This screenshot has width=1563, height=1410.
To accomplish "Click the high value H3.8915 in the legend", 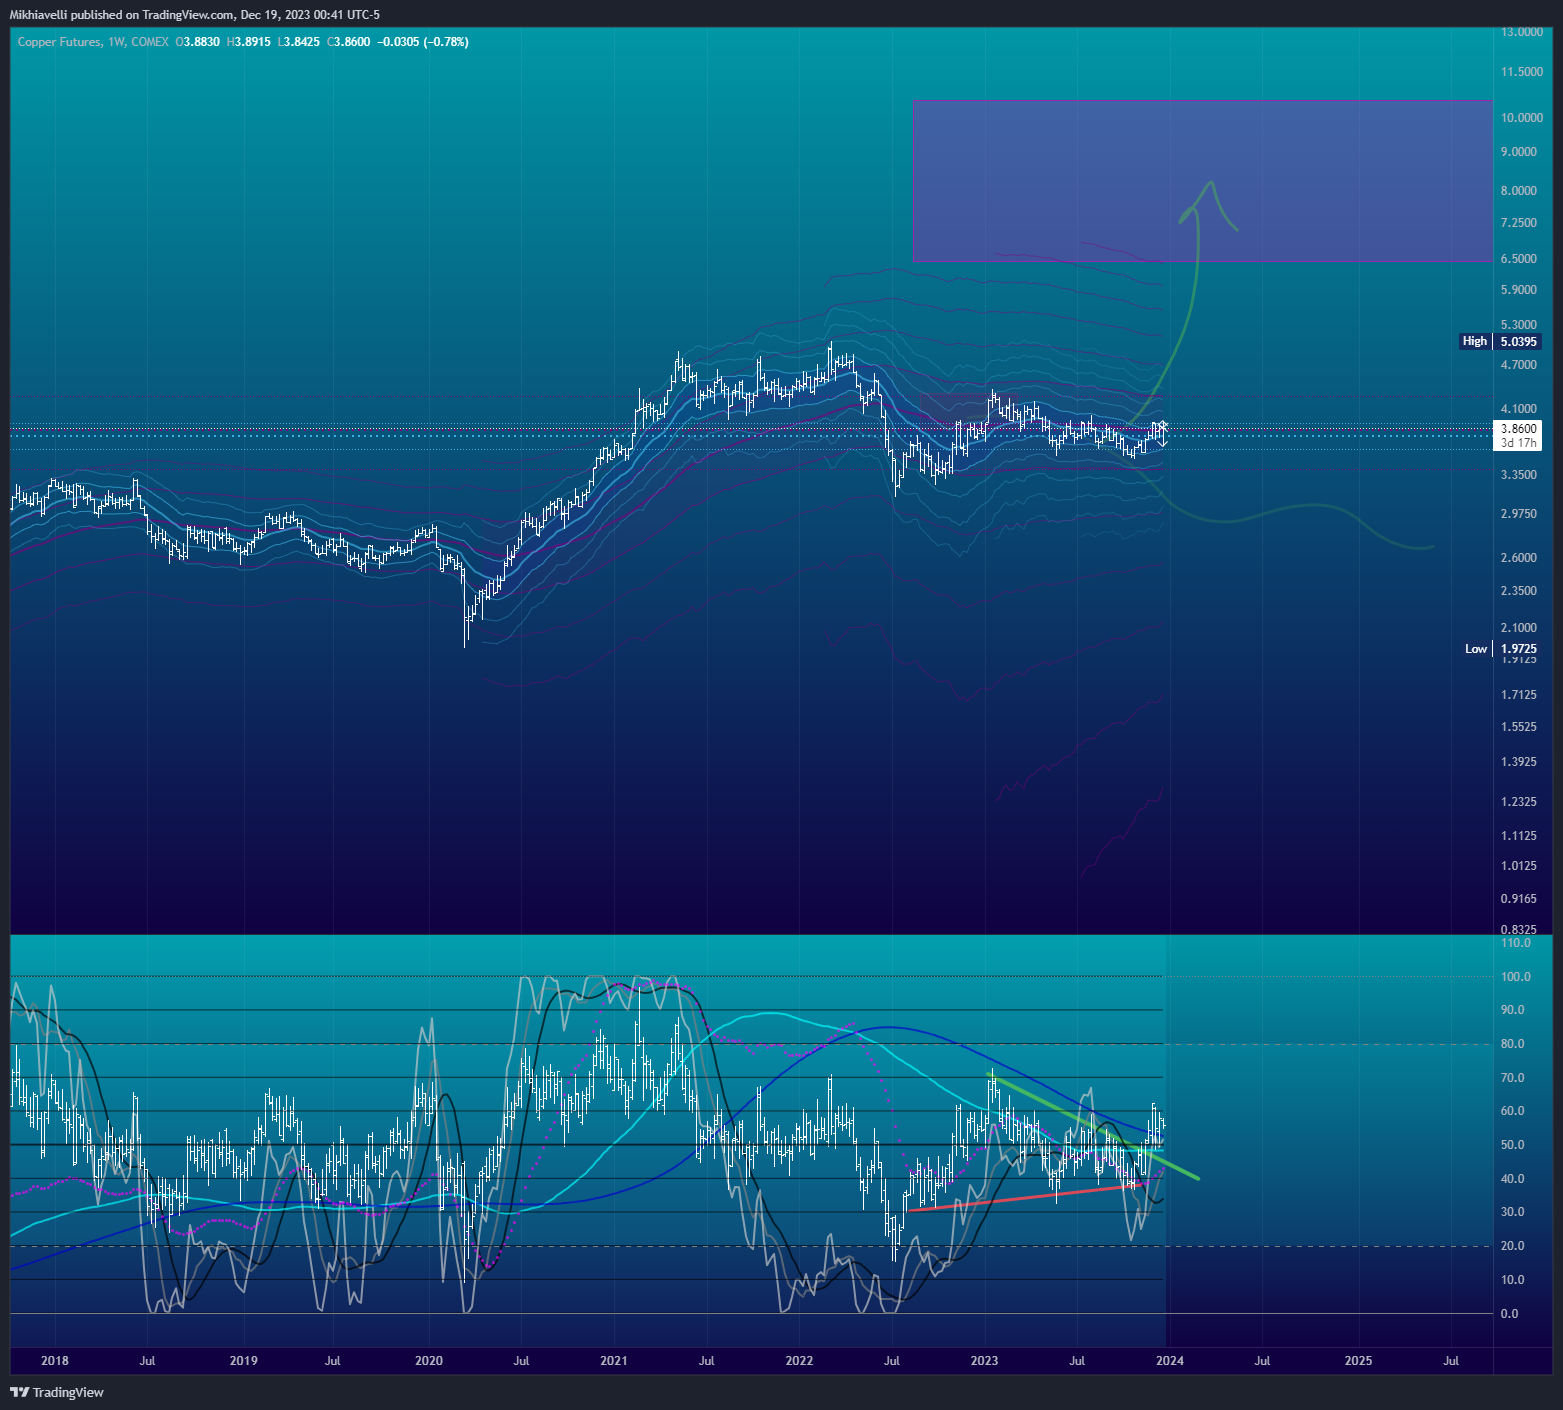I will coord(248,42).
